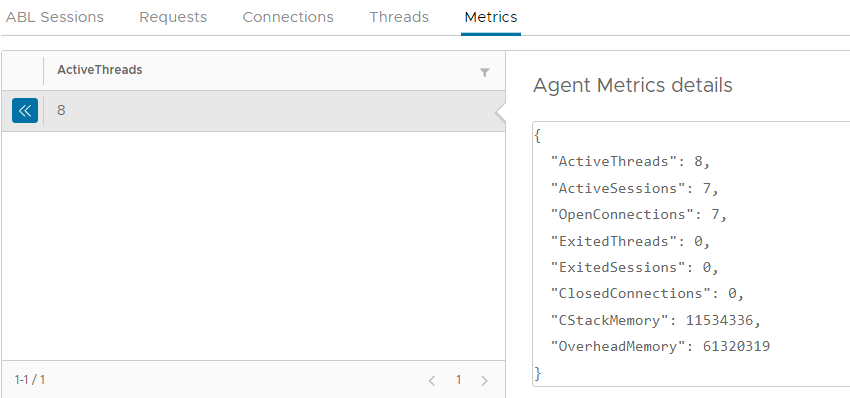Click the ActiveThreads line in JSON

pos(630,162)
